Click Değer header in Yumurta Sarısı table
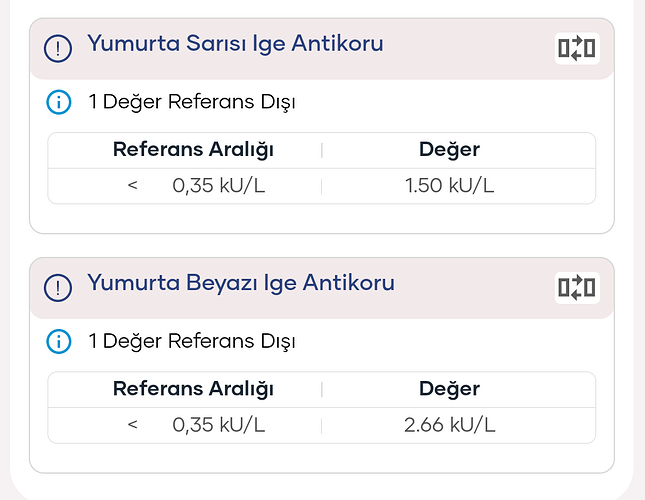The height and width of the screenshot is (500, 645). (449, 150)
